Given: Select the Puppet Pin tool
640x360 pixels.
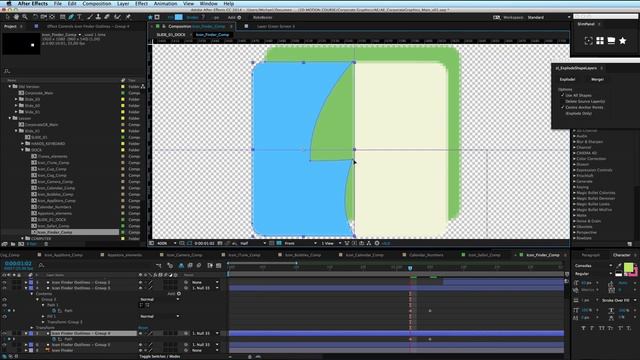Looking at the screenshot, I should click(128, 17).
